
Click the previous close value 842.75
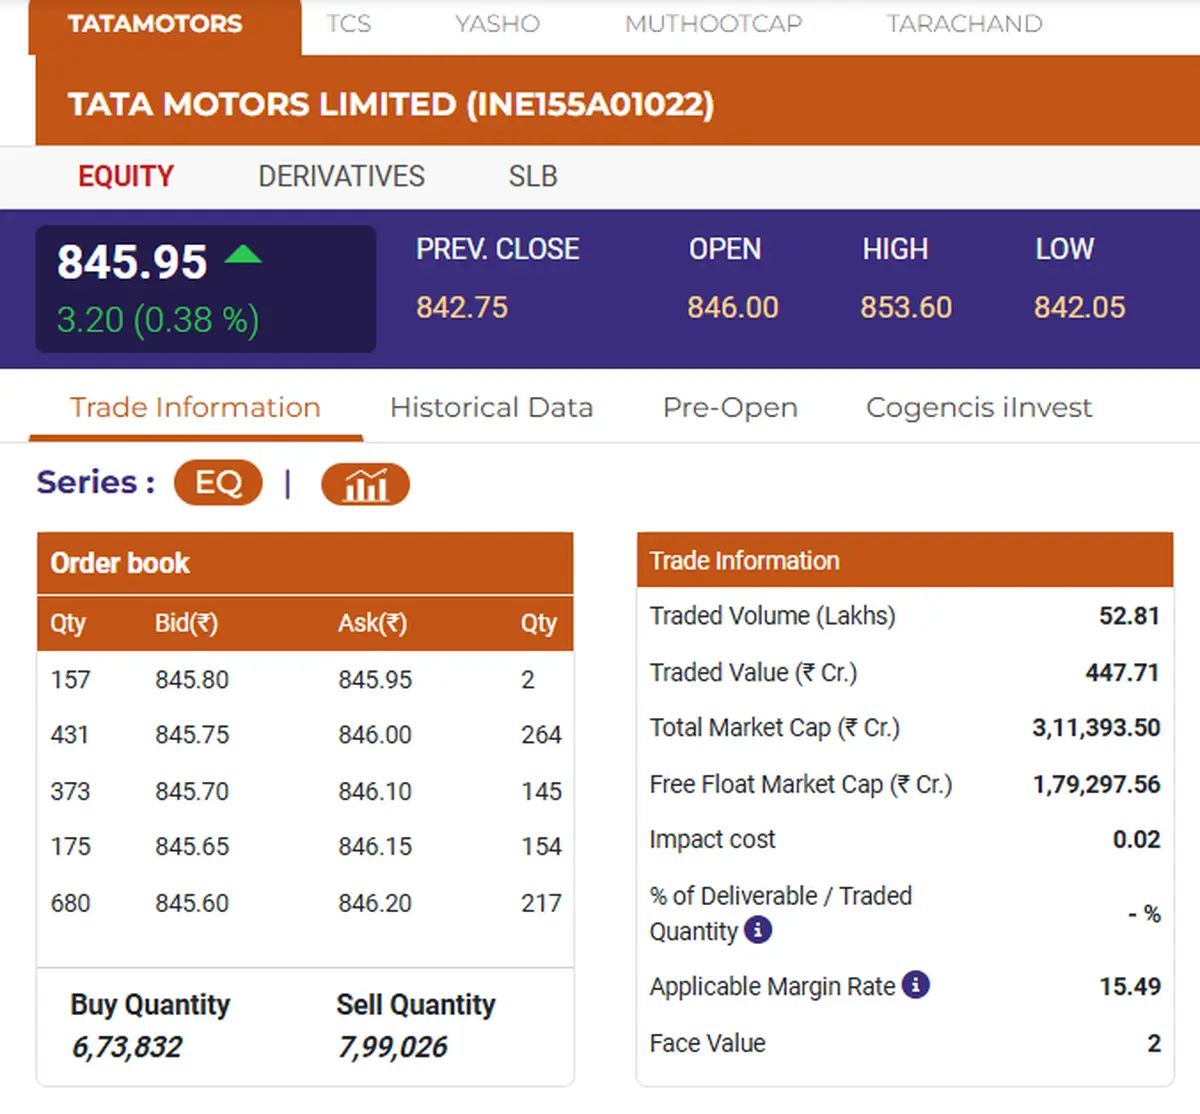pyautogui.click(x=462, y=308)
